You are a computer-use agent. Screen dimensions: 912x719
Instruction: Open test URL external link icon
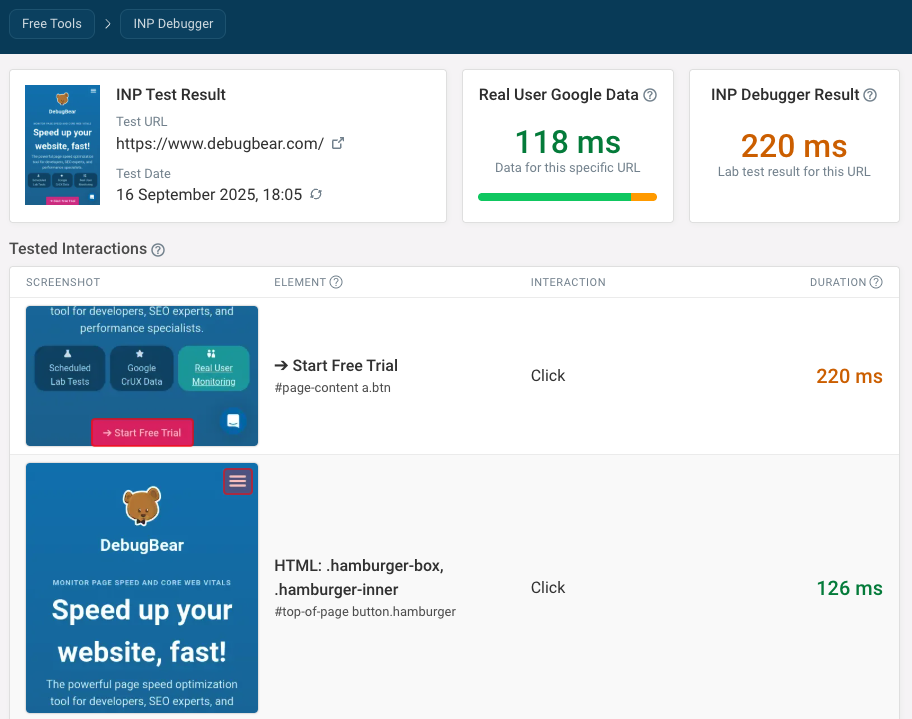coord(338,143)
